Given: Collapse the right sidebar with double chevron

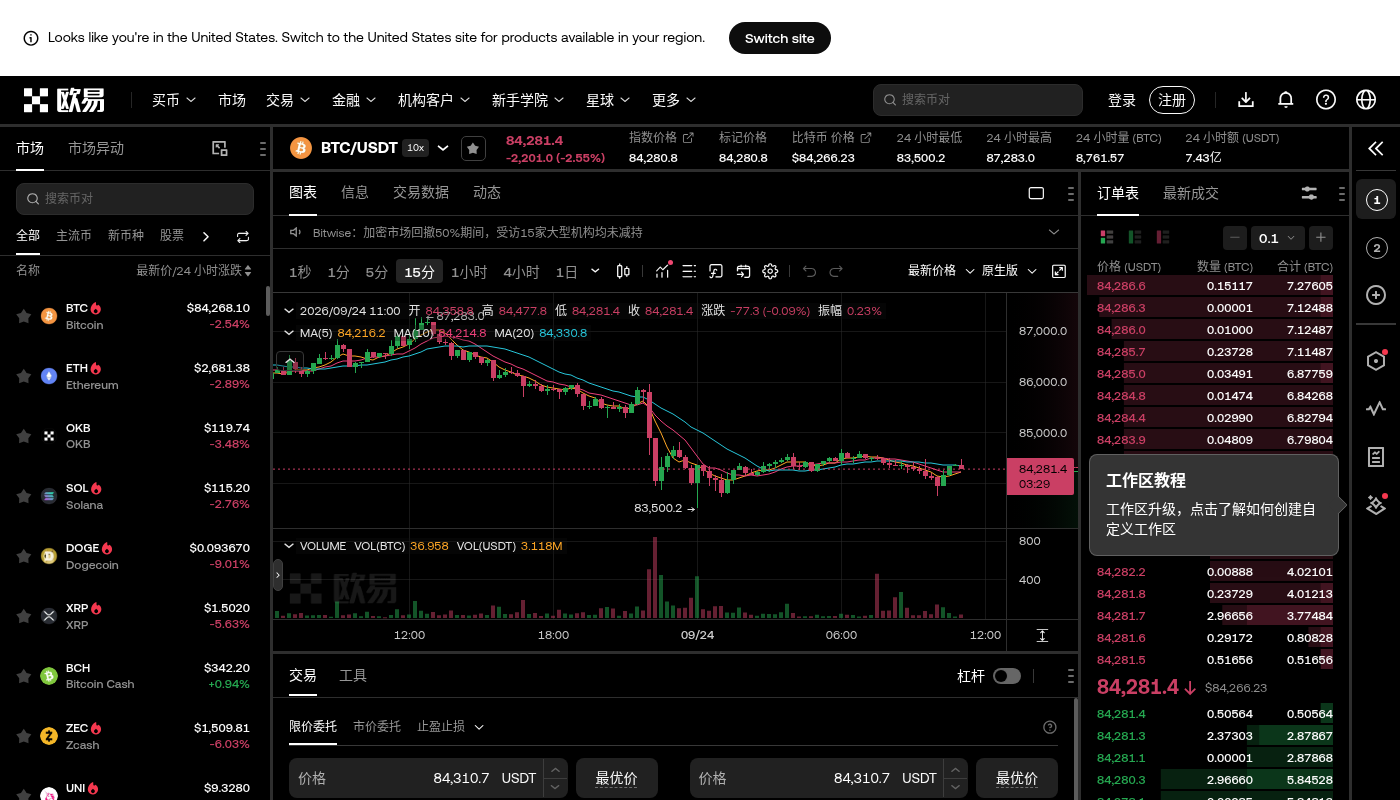Looking at the screenshot, I should pyautogui.click(x=1376, y=149).
